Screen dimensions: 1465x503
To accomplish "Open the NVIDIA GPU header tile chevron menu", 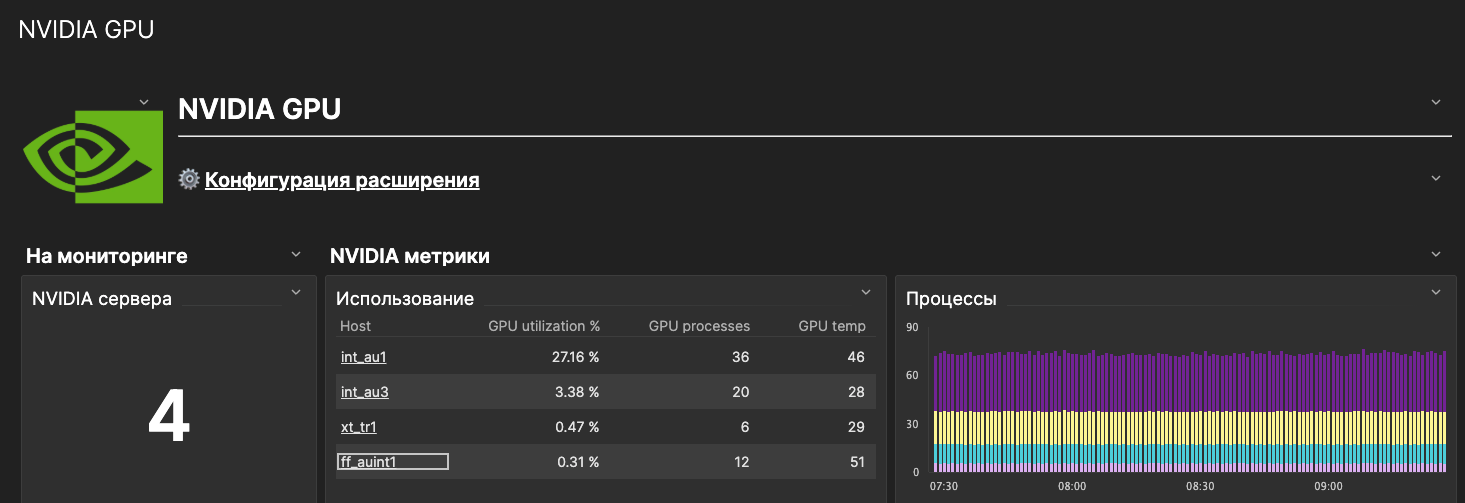I will coord(1436,102).
